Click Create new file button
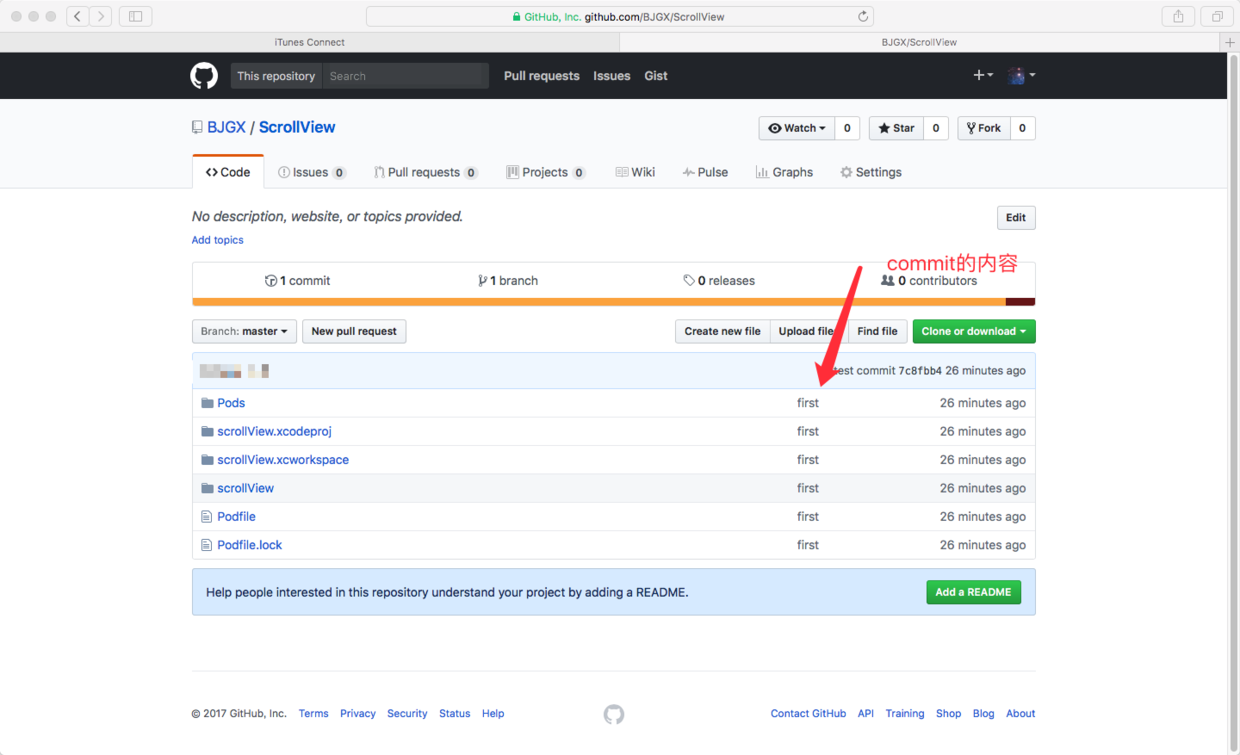Image resolution: width=1240 pixels, height=755 pixels. tap(723, 331)
